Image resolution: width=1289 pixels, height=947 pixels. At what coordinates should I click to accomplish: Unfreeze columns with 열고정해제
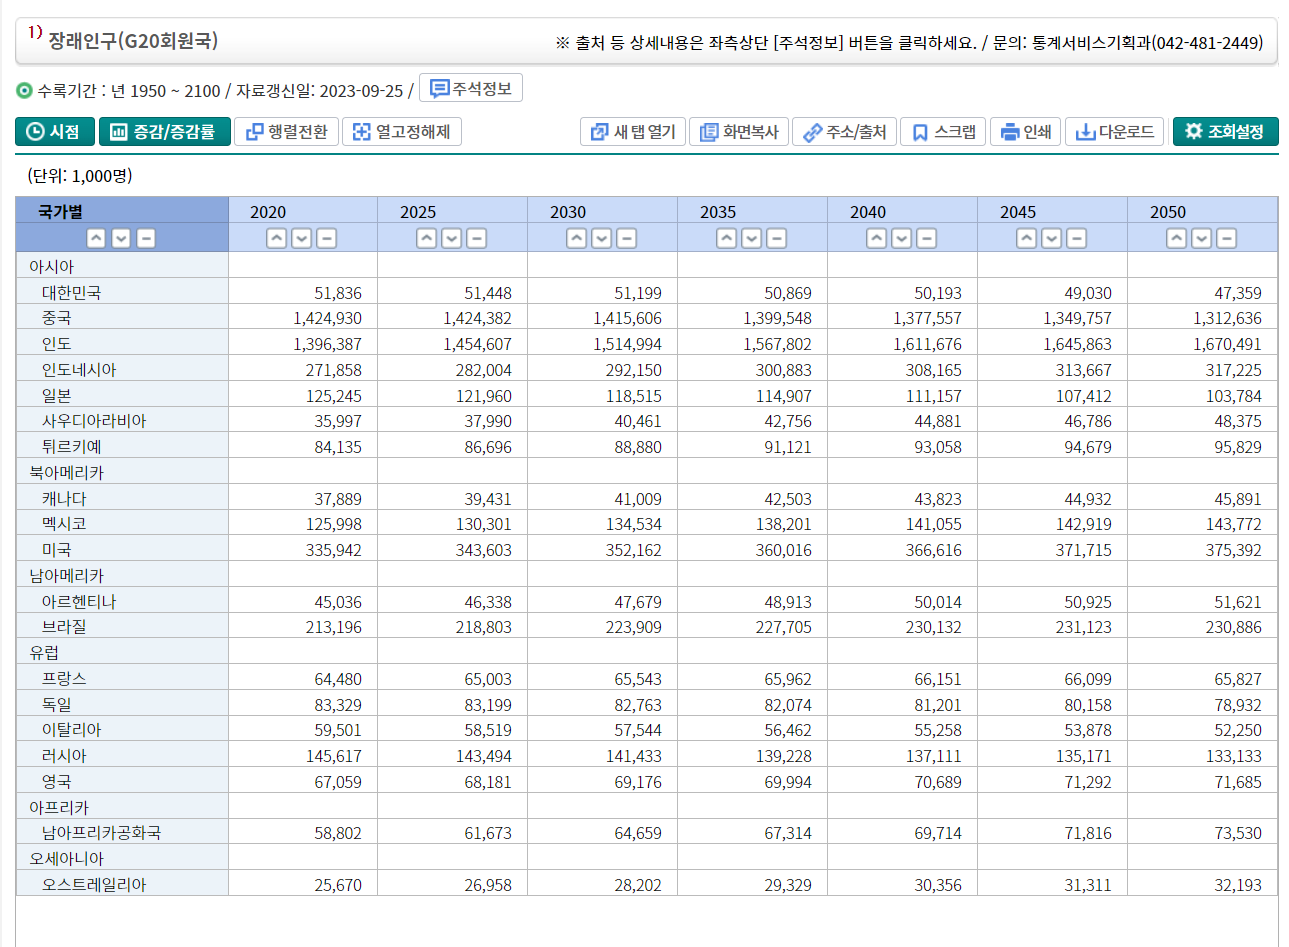click(x=402, y=132)
